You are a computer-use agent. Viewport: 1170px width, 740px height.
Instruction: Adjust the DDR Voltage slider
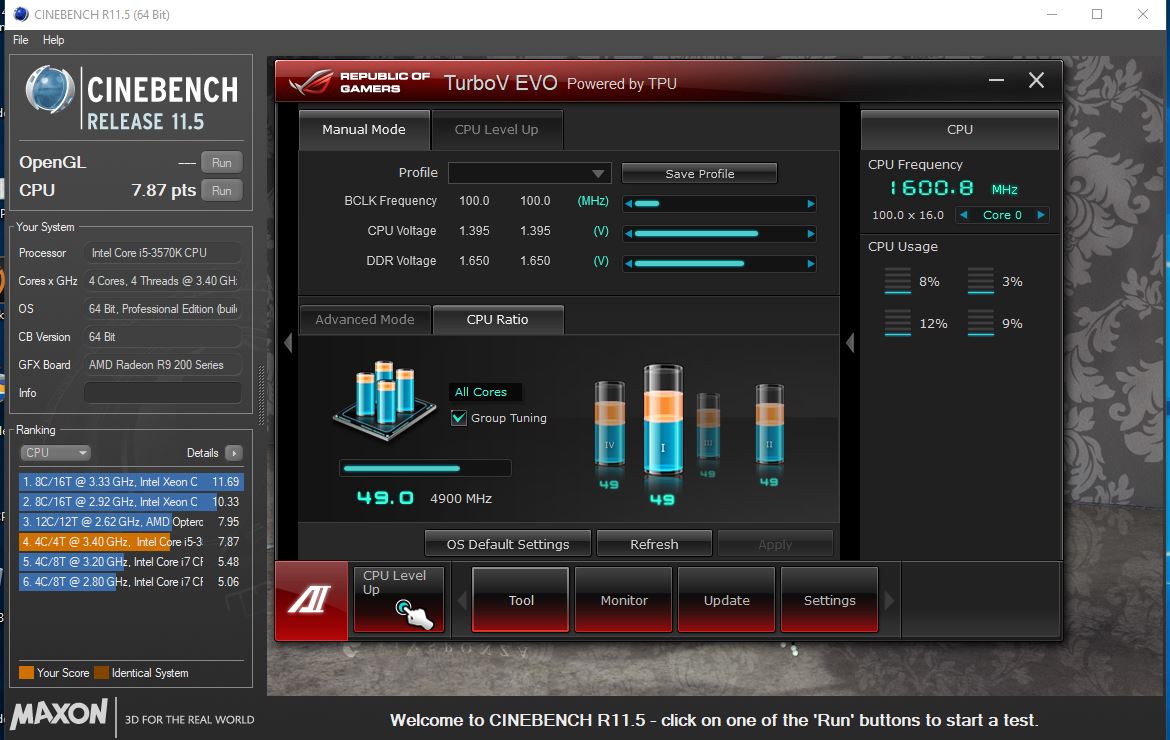720,263
